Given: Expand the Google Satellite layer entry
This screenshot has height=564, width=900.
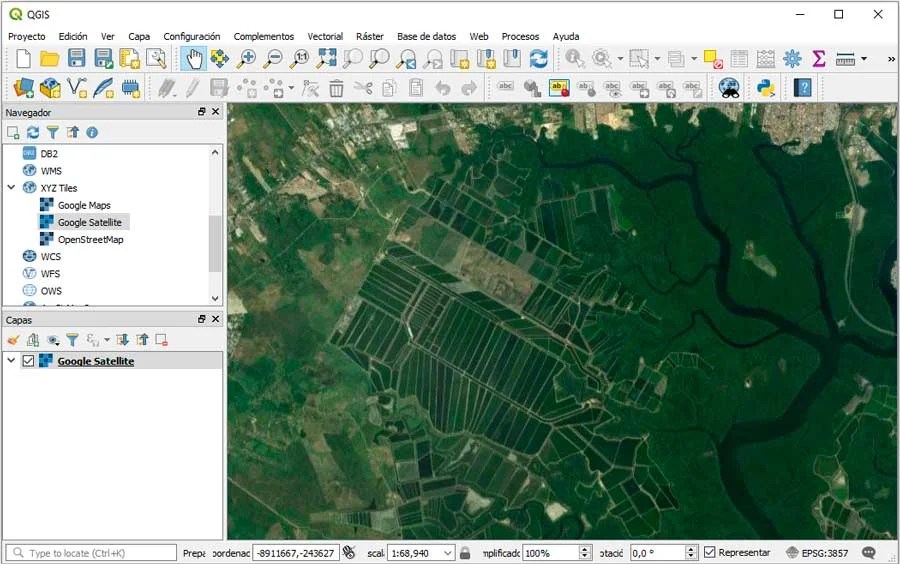Looking at the screenshot, I should [12, 361].
